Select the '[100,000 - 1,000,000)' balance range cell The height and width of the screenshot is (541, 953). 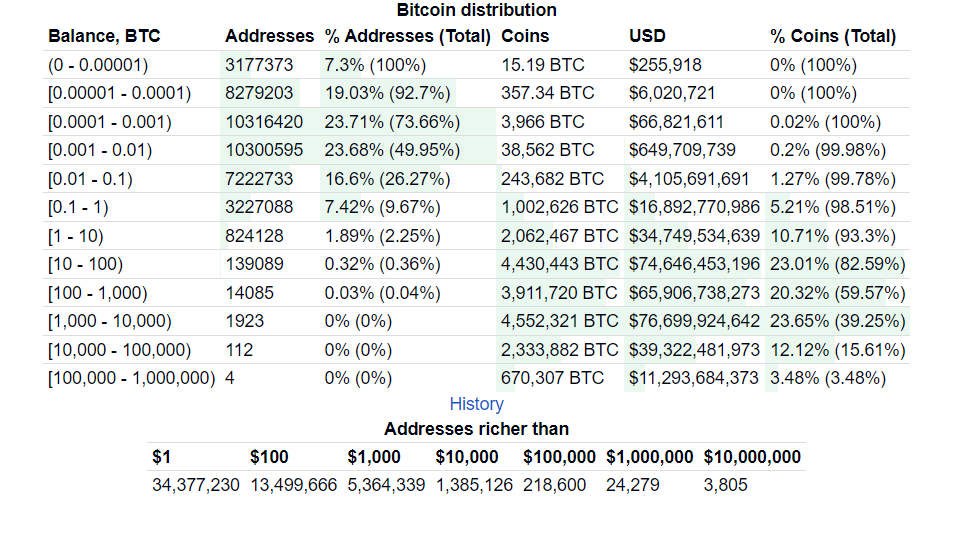[132, 378]
